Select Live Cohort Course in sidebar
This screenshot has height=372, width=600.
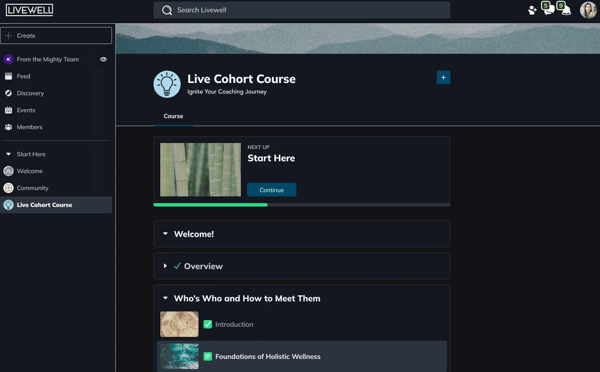click(x=56, y=205)
